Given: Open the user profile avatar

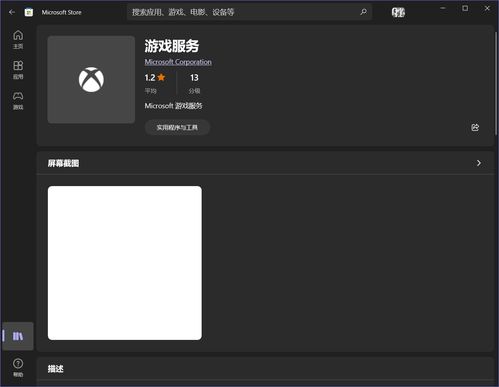Looking at the screenshot, I should tap(398, 13).
